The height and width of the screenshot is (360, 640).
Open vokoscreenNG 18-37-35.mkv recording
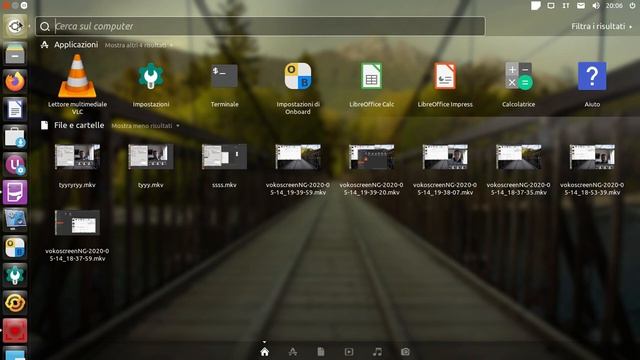point(518,157)
